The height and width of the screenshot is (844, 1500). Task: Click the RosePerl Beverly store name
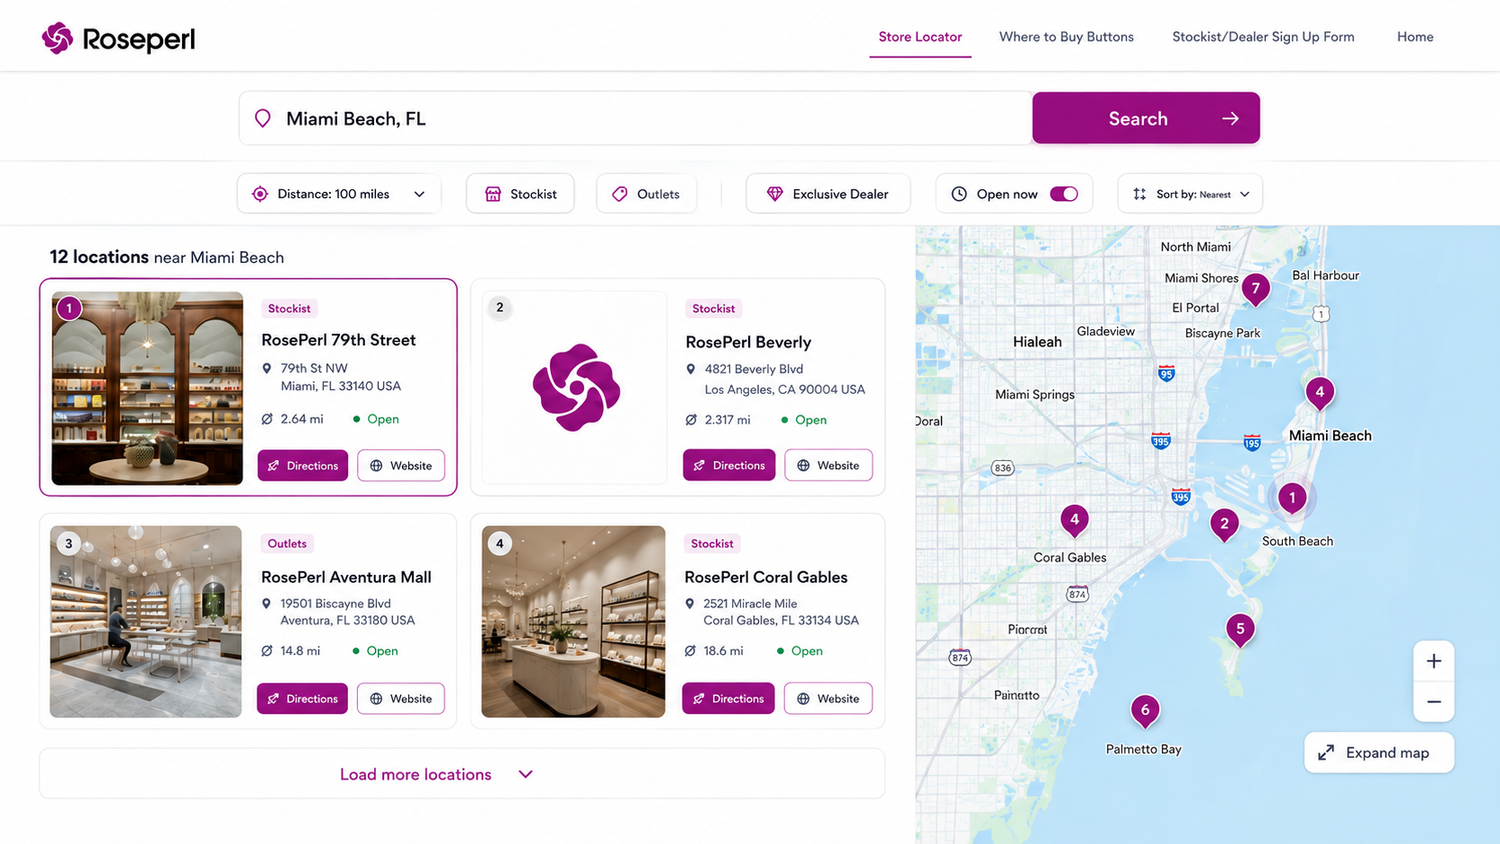[x=748, y=342]
